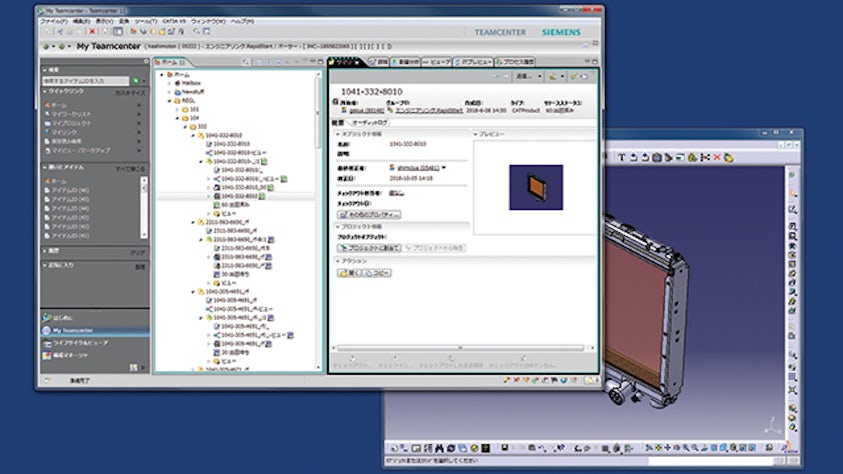Collapse the 開いたアイテム section
Viewport: 843px width, 474px height.
(45, 168)
